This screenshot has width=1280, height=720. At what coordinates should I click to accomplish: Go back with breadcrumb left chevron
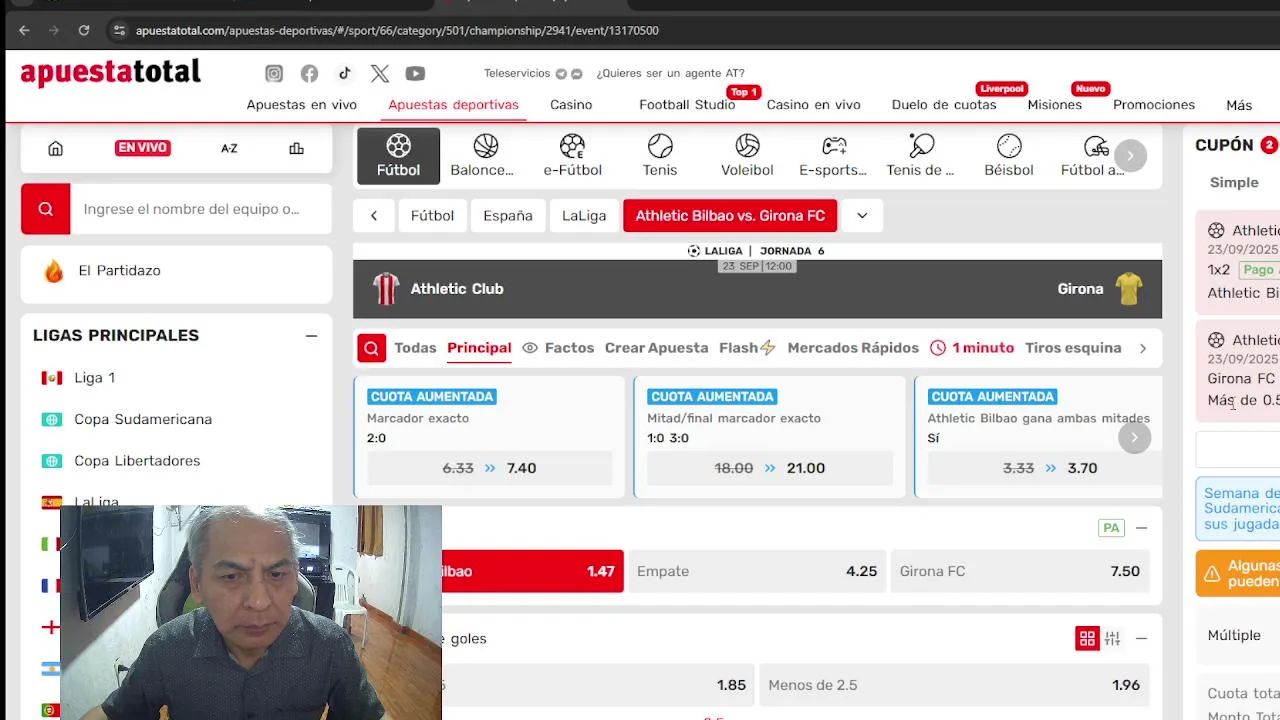(374, 215)
